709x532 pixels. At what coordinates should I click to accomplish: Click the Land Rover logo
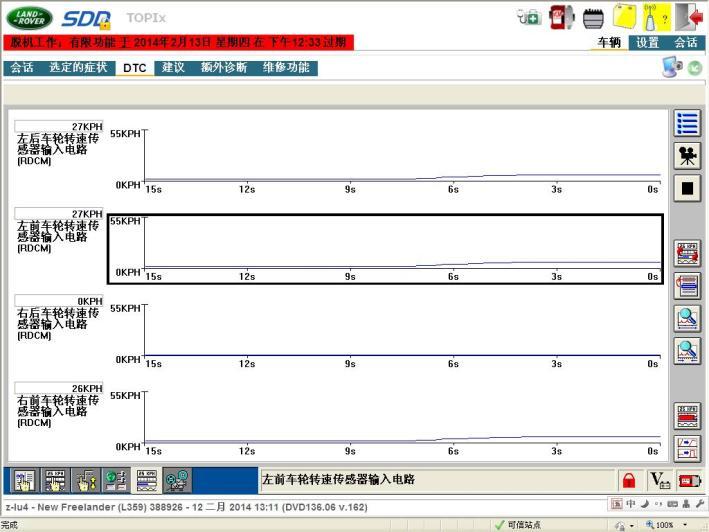click(29, 18)
